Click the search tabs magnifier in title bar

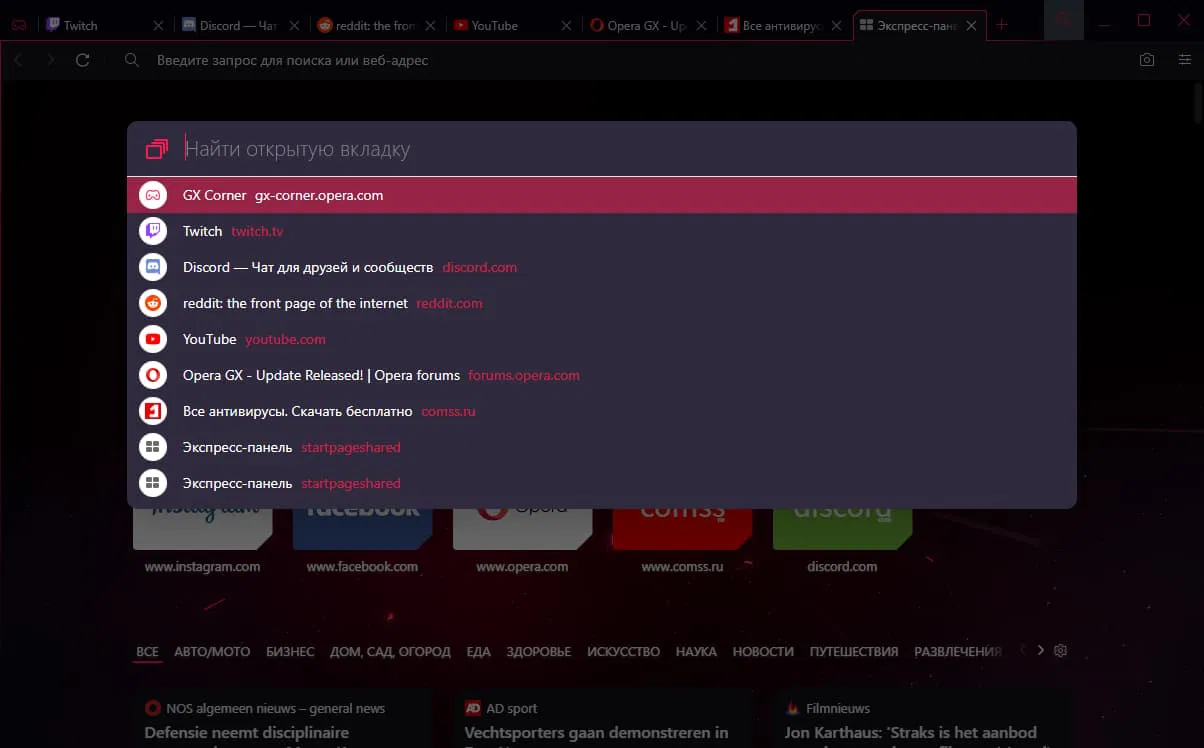coord(1064,20)
